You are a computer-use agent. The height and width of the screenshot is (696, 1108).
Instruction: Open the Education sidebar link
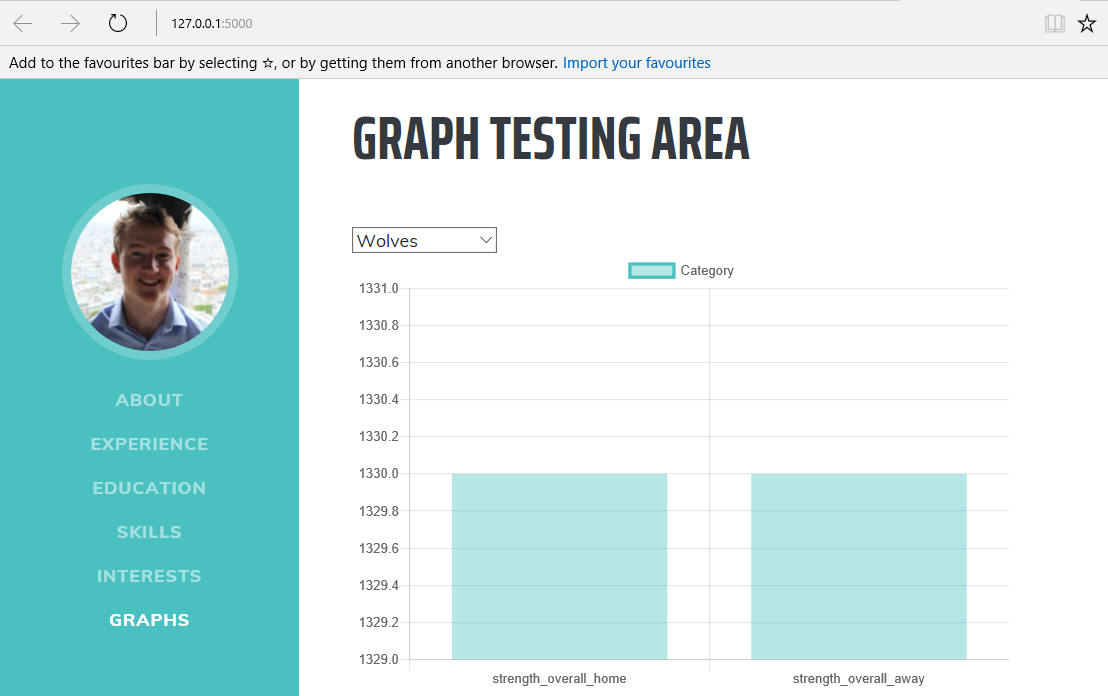149,488
